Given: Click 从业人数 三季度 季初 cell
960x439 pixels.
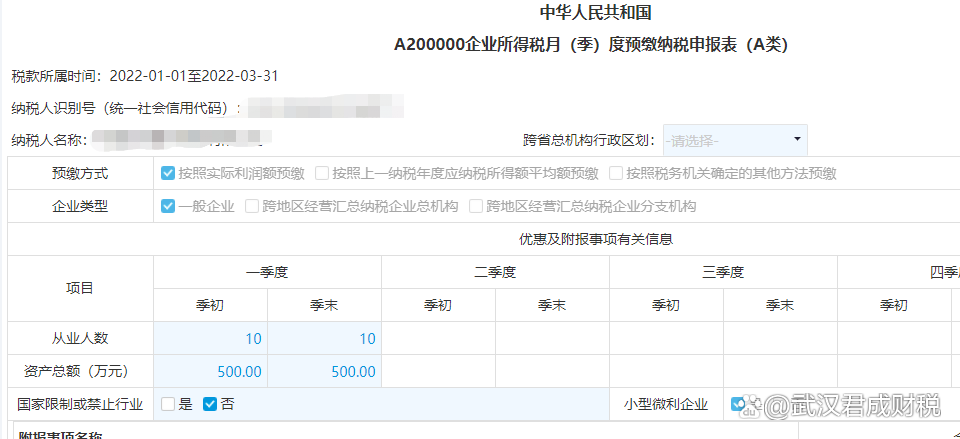Looking at the screenshot, I should 666,338.
